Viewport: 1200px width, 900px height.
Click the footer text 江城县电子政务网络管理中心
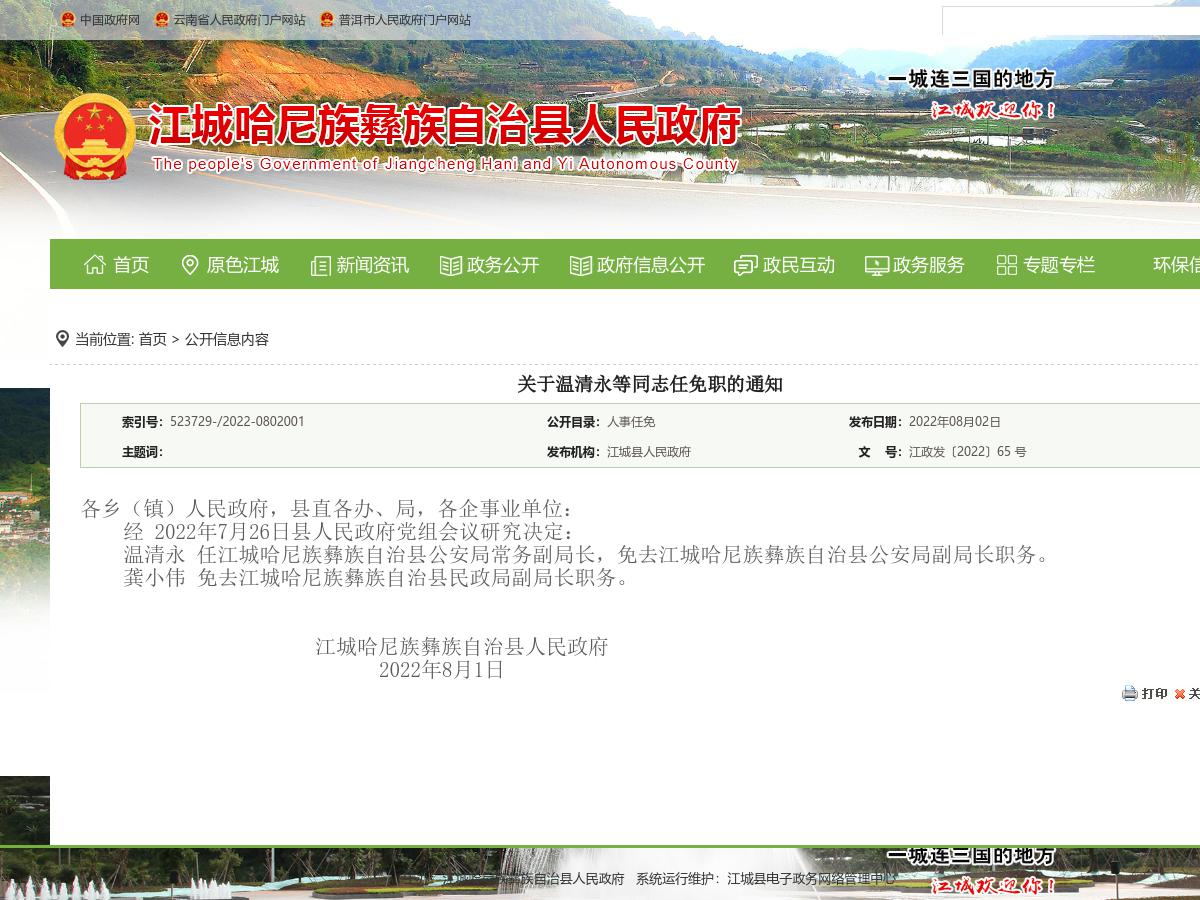click(x=812, y=879)
